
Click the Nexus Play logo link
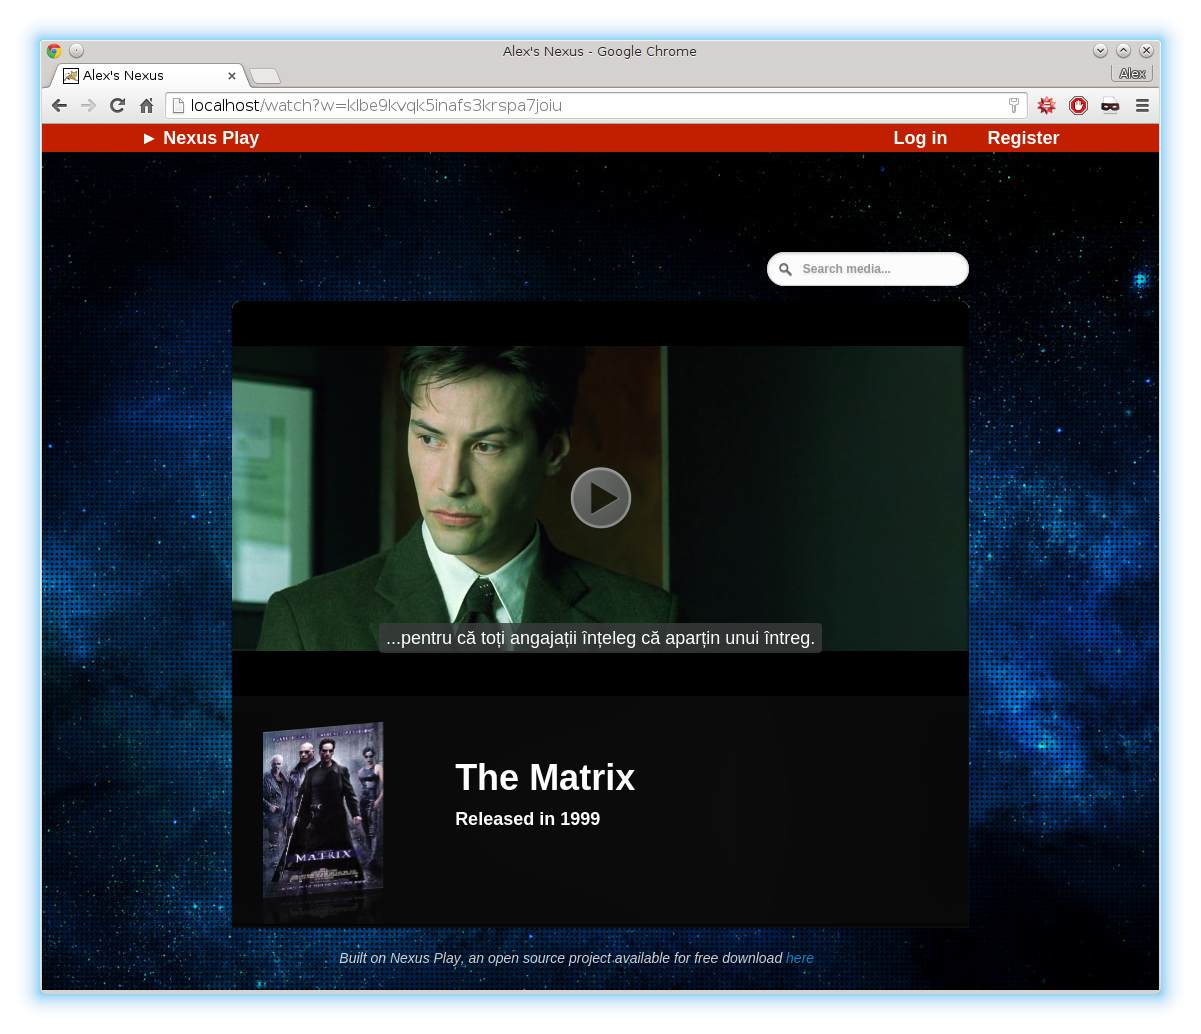(201, 138)
